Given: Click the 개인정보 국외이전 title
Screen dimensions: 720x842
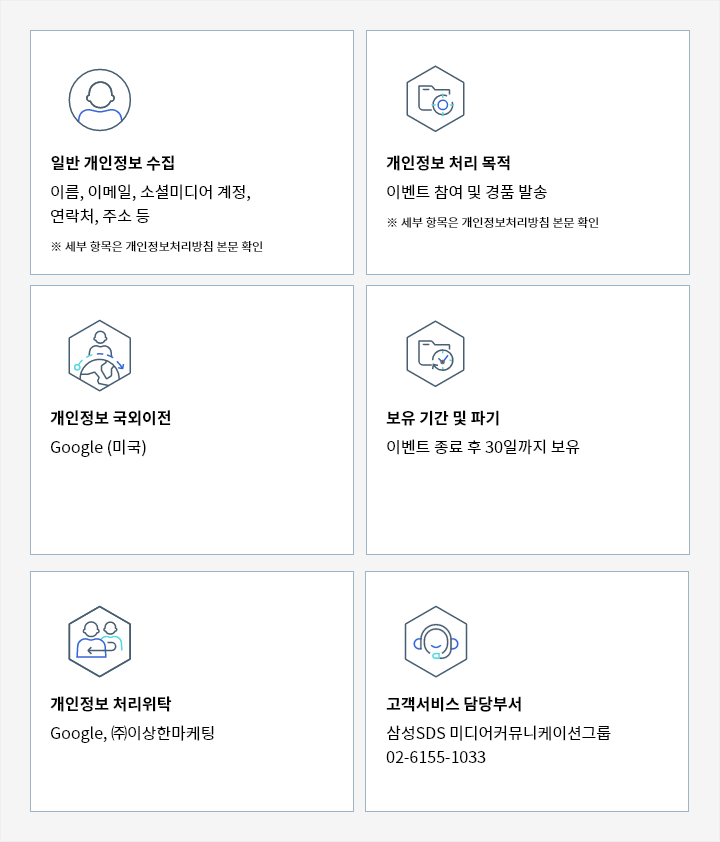Looking at the screenshot, I should (x=111, y=418).
